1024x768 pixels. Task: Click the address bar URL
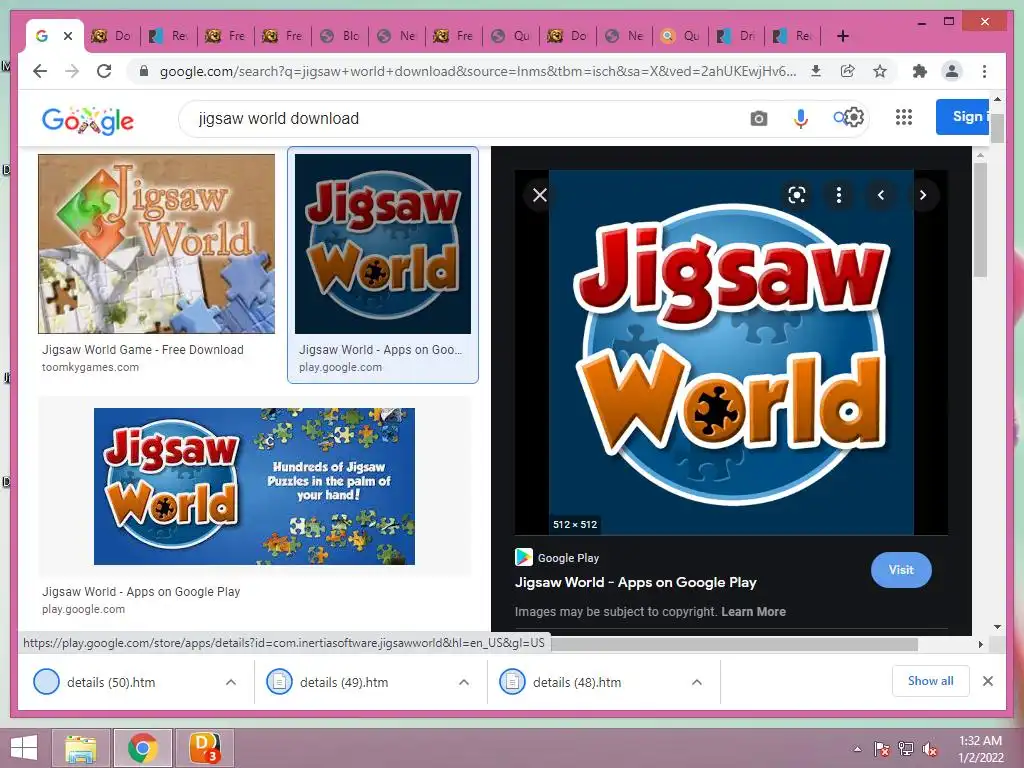[477, 71]
